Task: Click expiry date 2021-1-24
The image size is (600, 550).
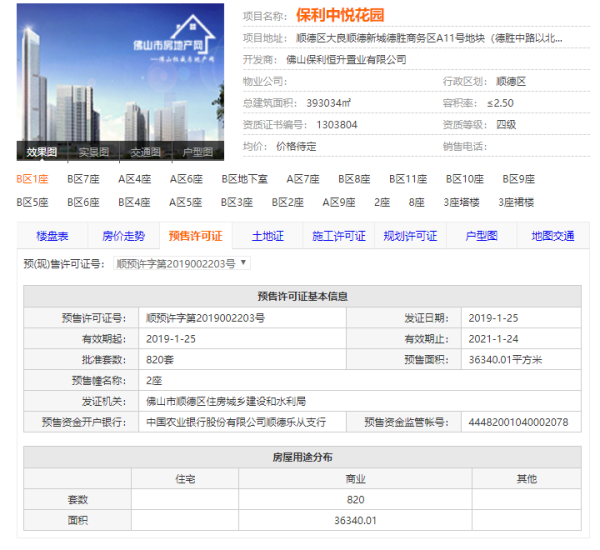Action: point(493,339)
